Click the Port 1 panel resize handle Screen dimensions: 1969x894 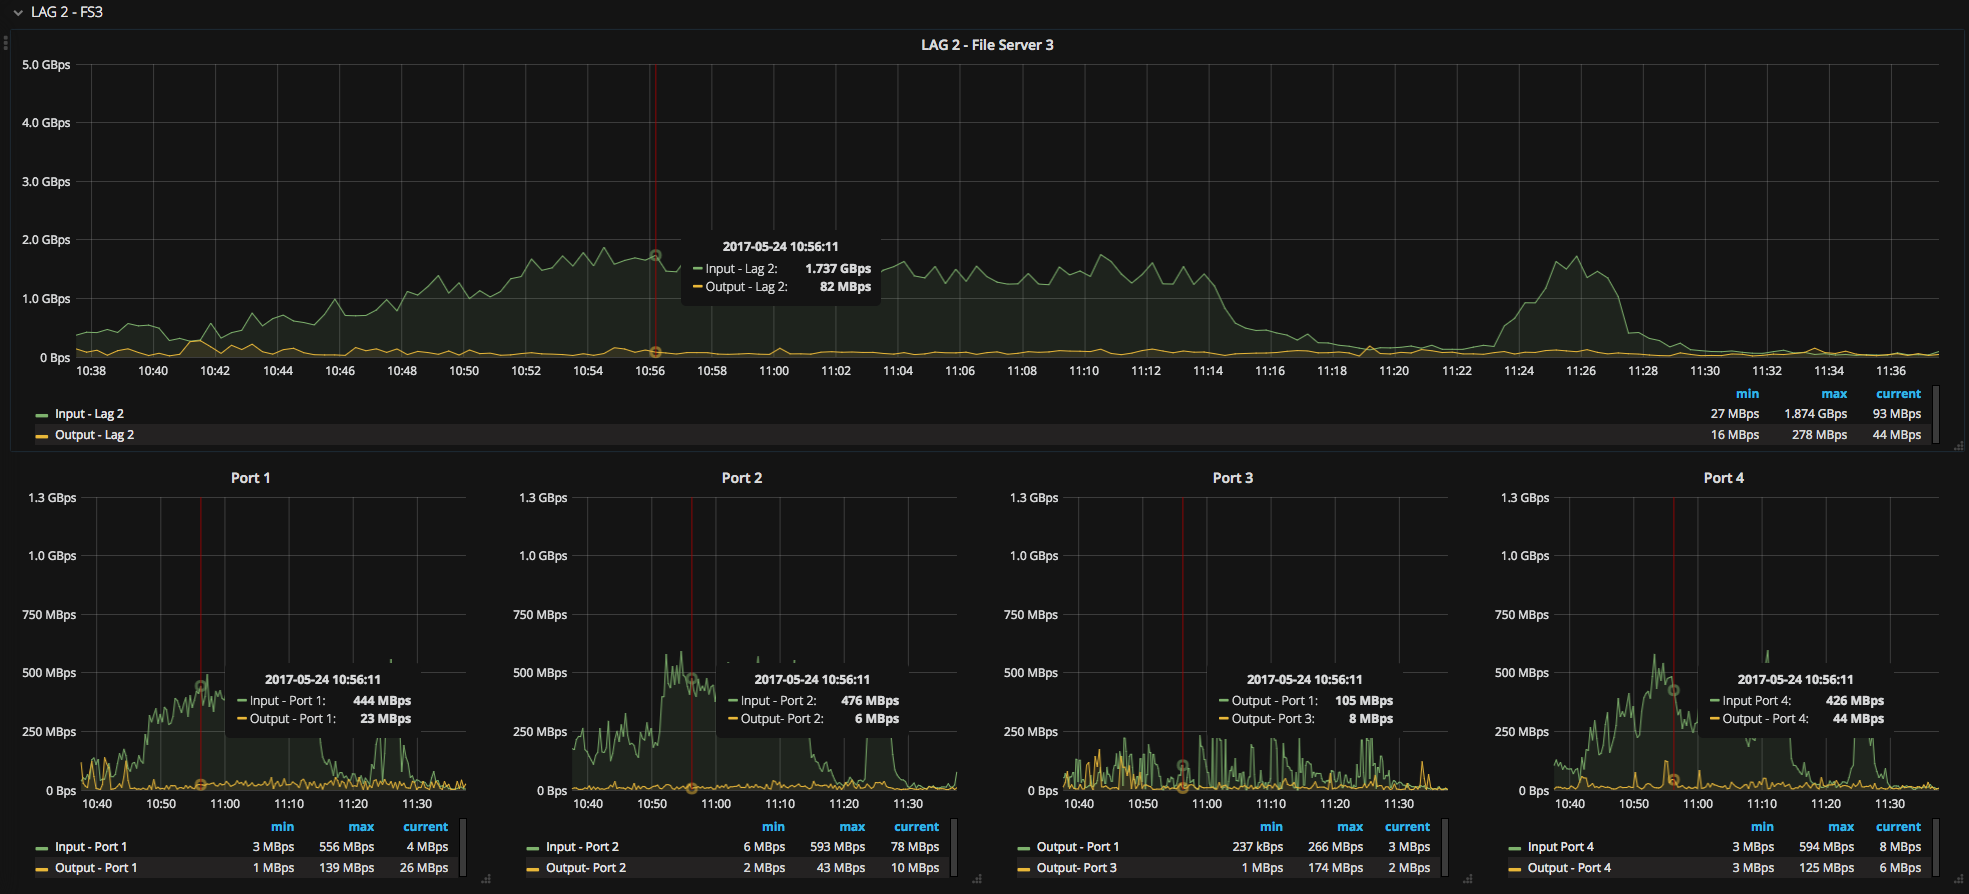pos(486,880)
